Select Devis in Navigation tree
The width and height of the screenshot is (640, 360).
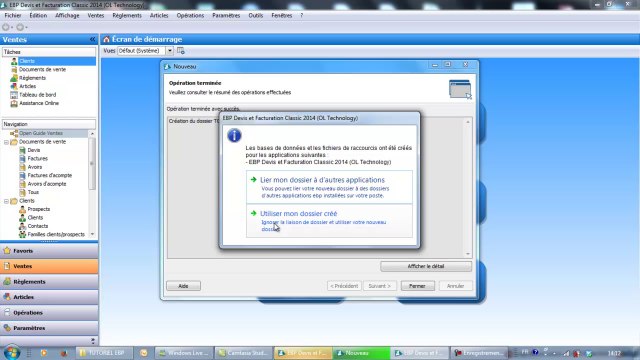pyautogui.click(x=33, y=150)
